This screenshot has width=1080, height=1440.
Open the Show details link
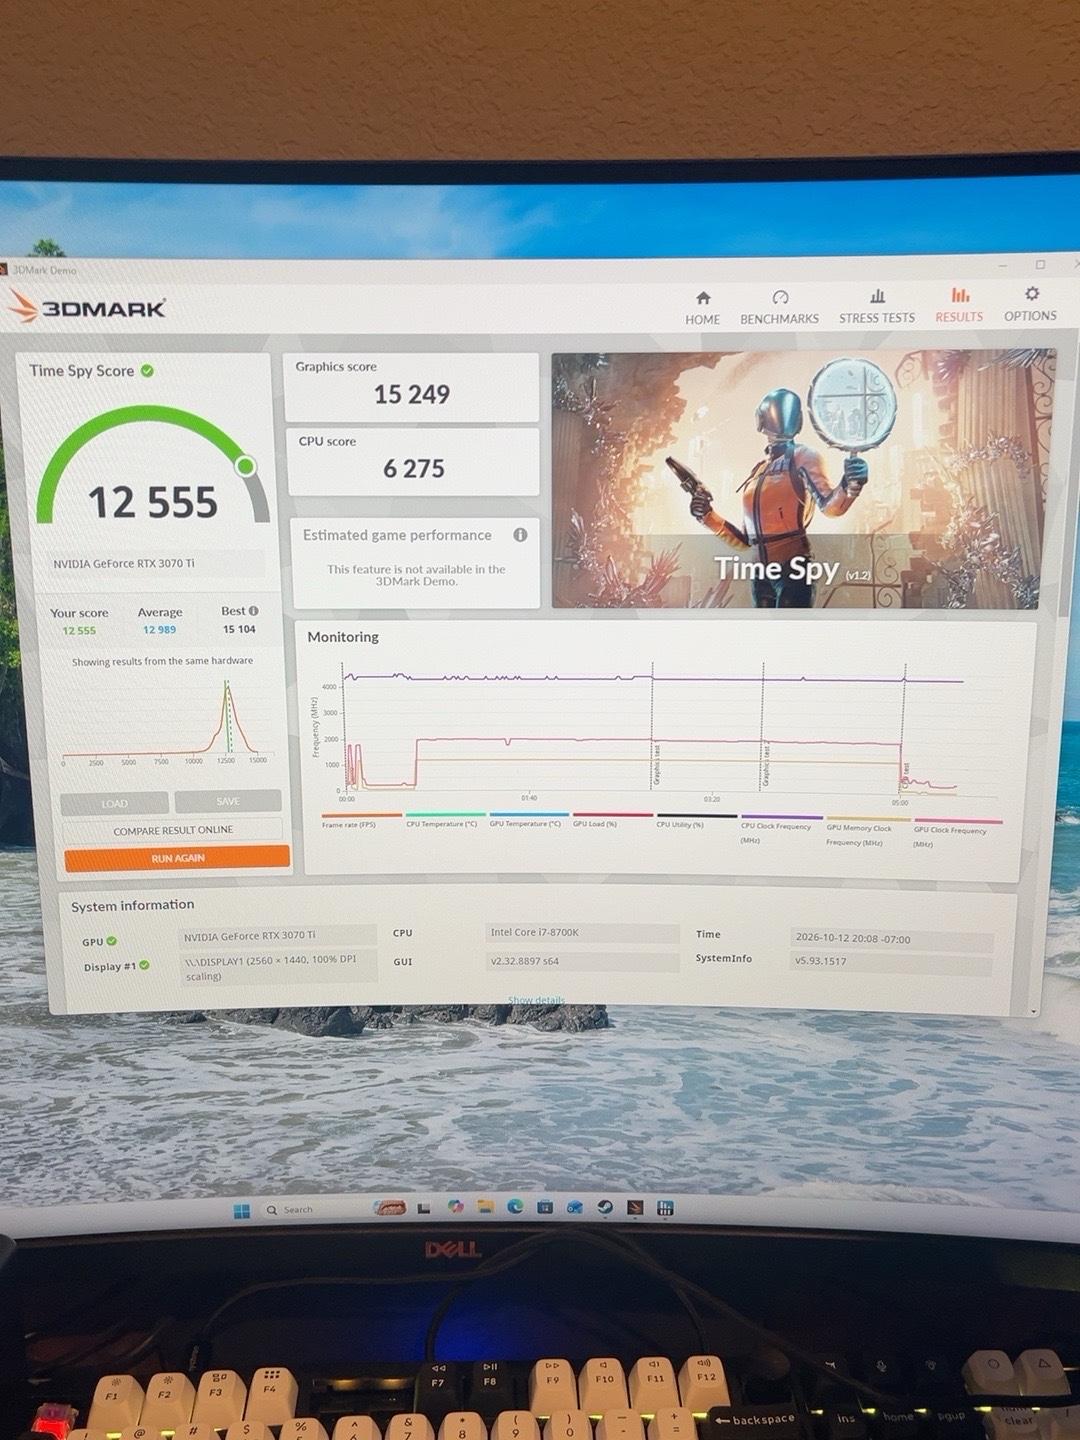coord(536,1000)
